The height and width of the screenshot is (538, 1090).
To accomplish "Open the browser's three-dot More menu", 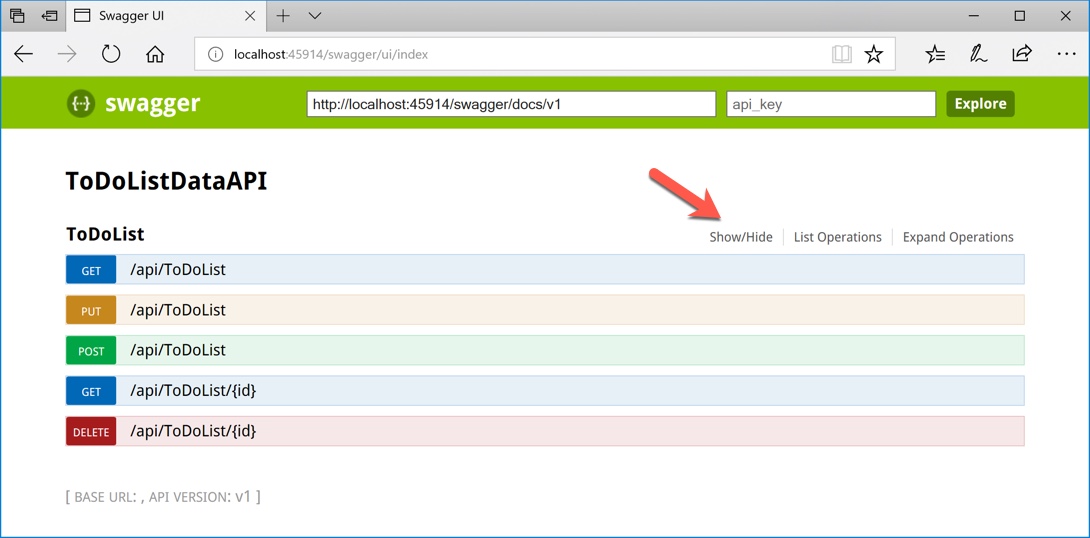I will (1066, 54).
